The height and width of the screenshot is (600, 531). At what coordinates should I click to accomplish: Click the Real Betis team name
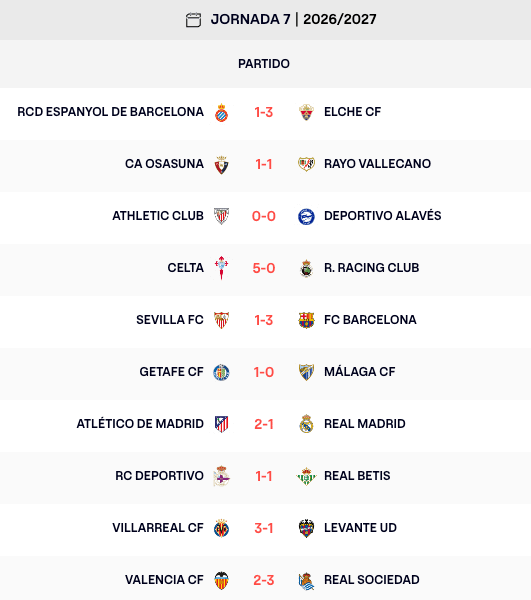point(357,476)
